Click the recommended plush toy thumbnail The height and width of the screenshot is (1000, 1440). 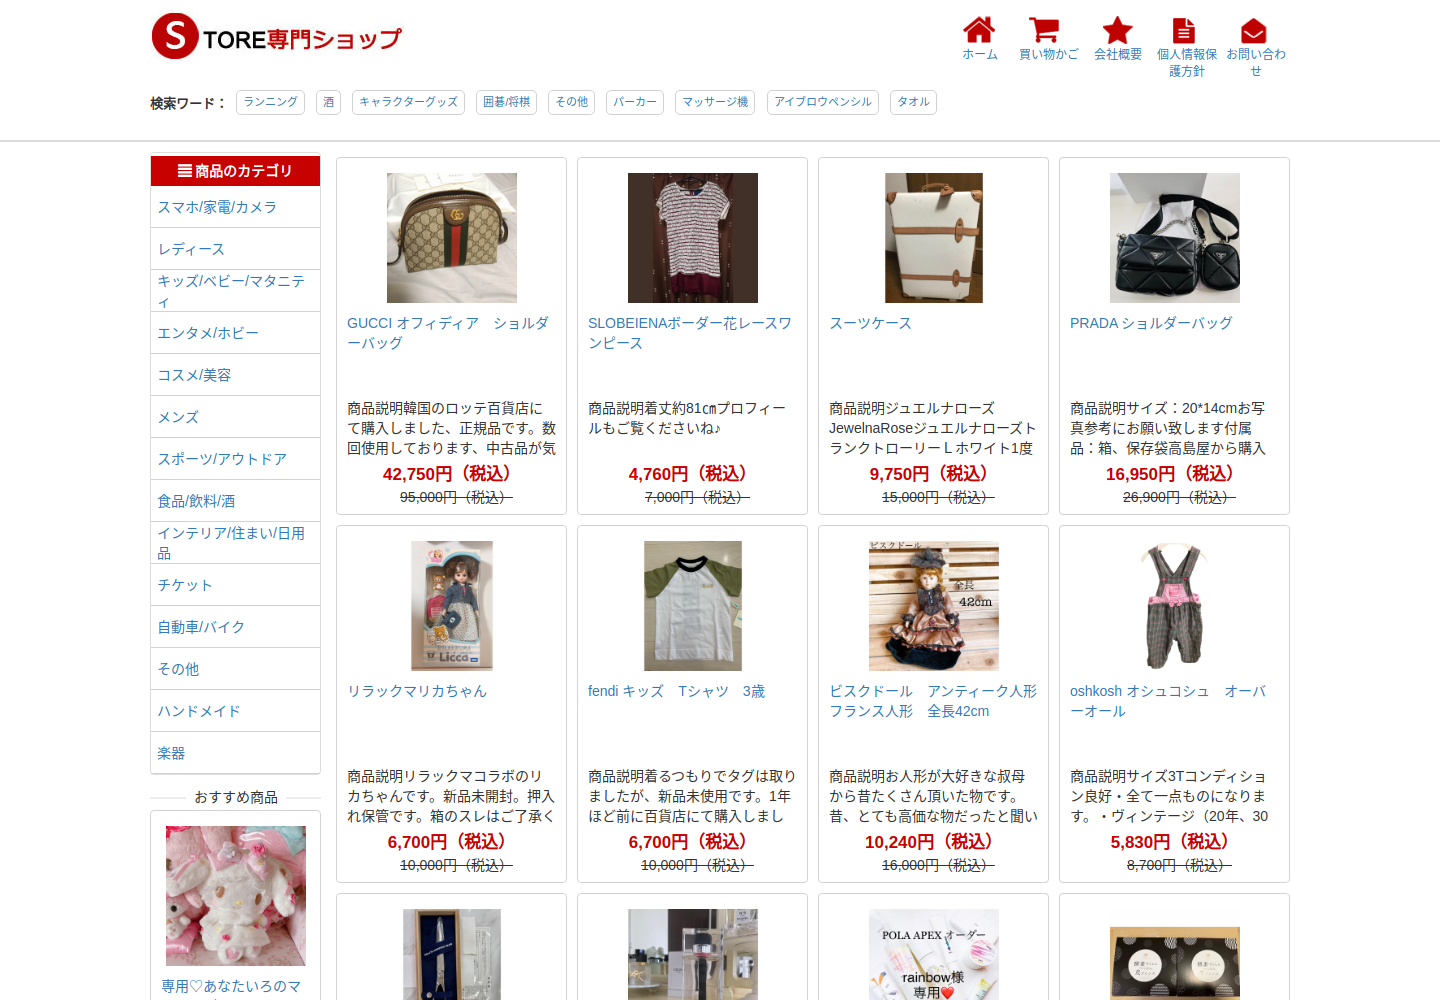(x=236, y=896)
